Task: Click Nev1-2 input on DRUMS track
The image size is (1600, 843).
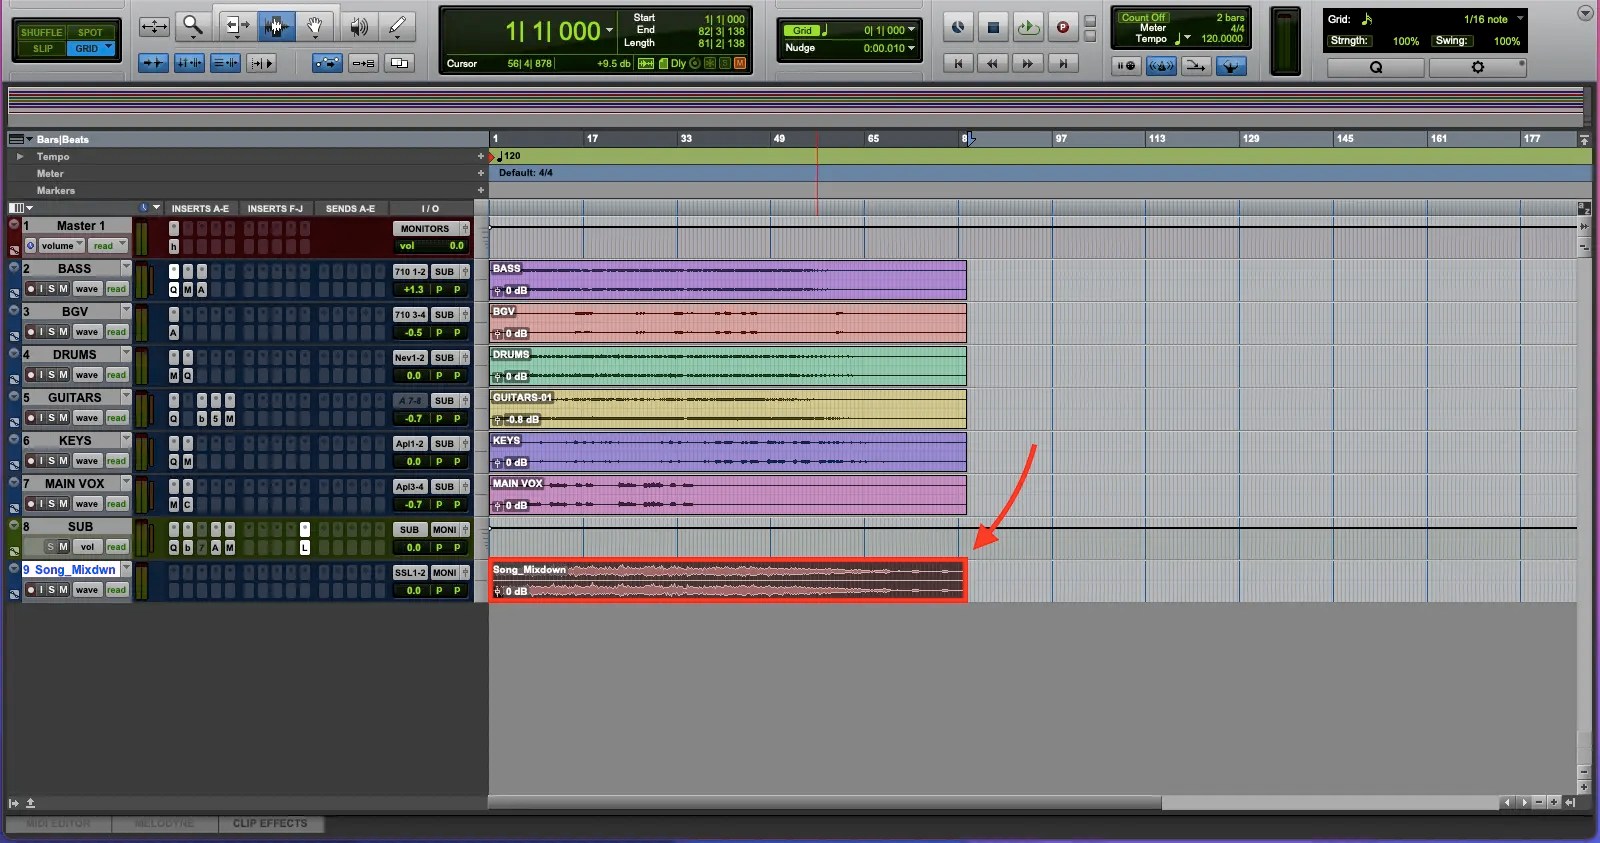Action: click(410, 358)
